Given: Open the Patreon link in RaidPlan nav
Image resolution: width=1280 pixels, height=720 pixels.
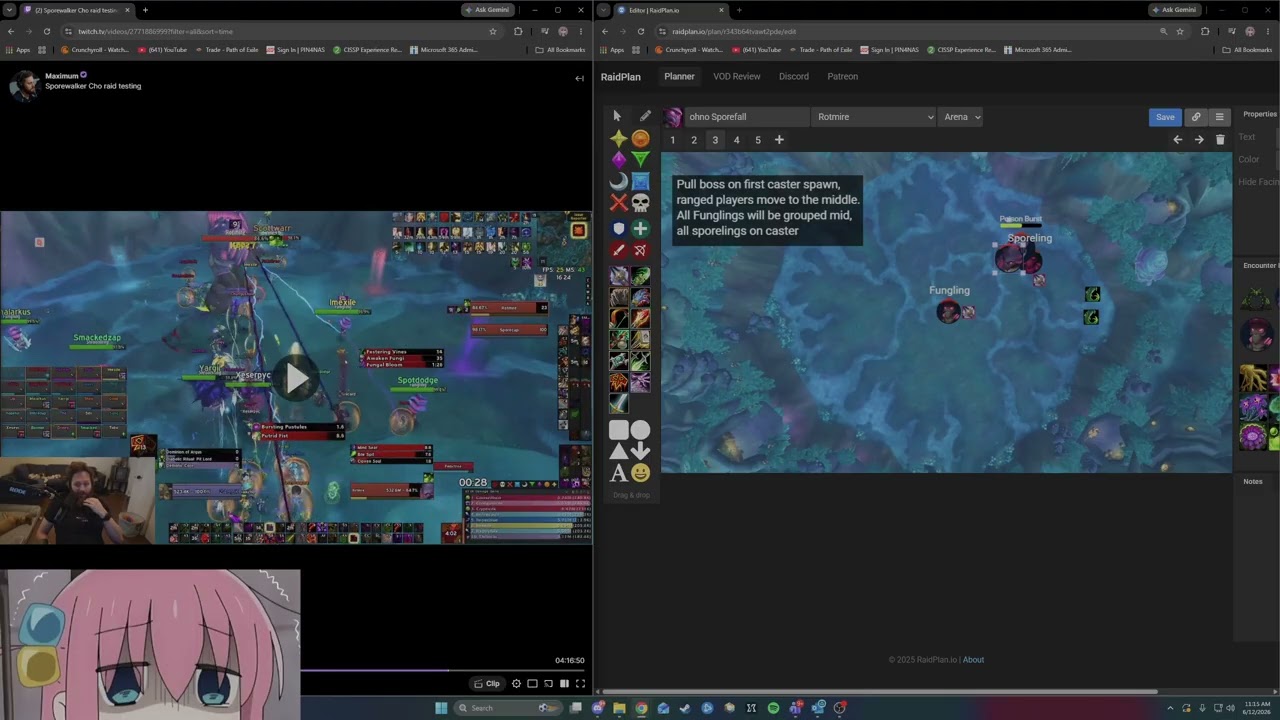Looking at the screenshot, I should coord(843,76).
